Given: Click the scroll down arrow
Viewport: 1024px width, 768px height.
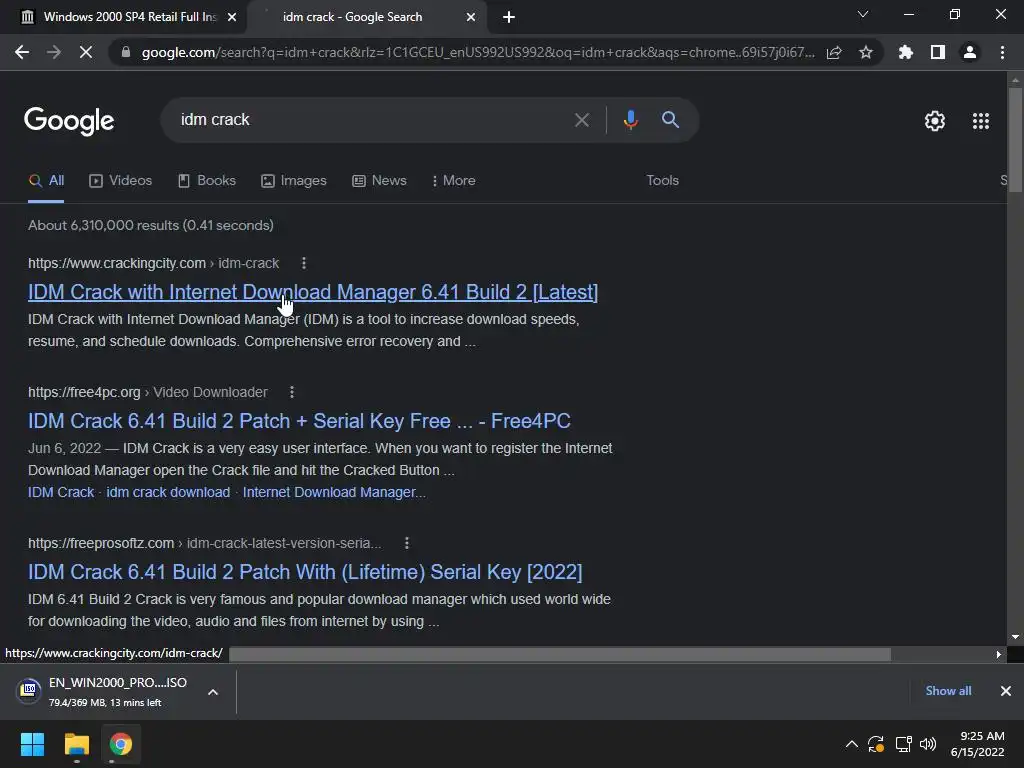Looking at the screenshot, I should tap(1015, 637).
